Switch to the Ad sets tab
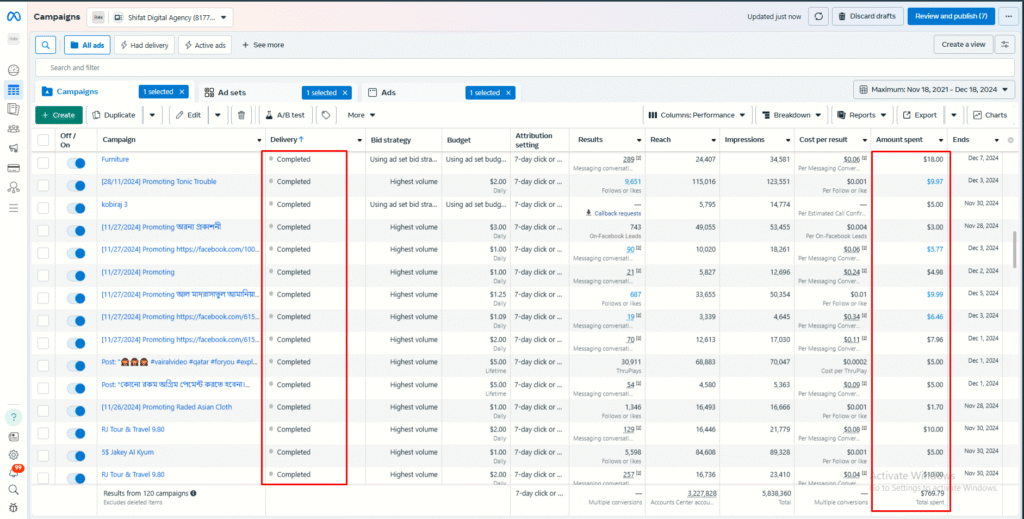 (x=231, y=92)
